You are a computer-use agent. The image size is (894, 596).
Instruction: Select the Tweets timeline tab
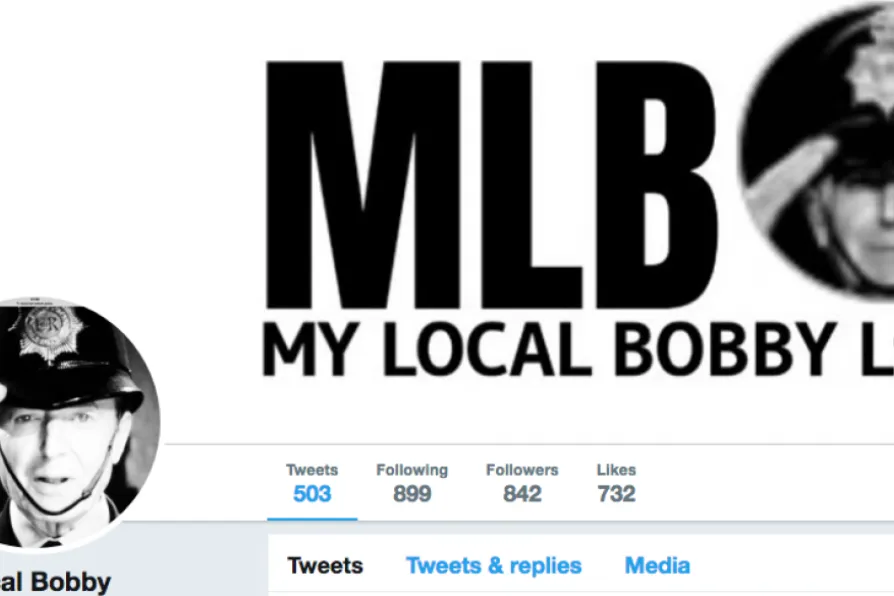(x=325, y=566)
